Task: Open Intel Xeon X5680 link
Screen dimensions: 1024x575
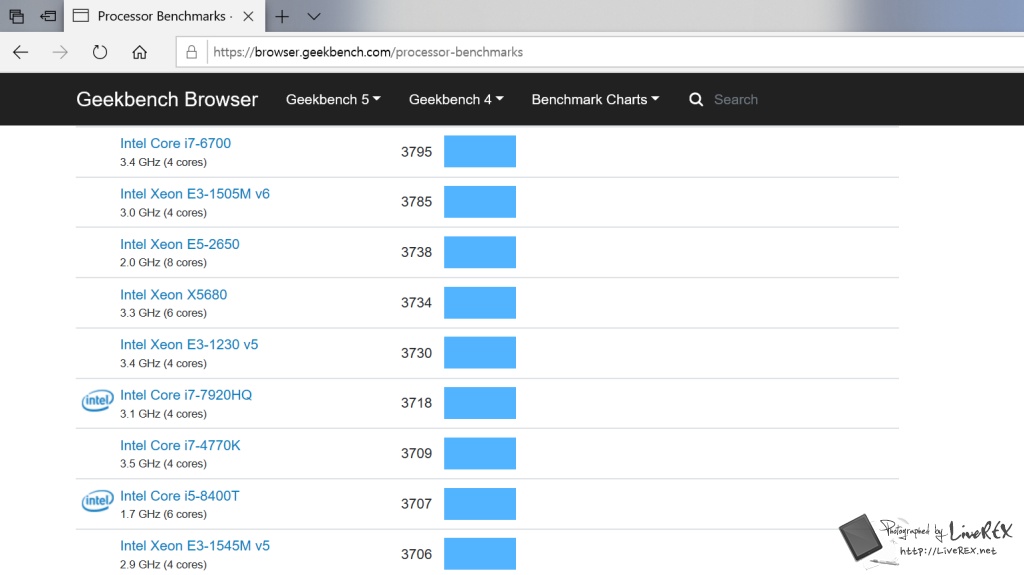Action: point(174,294)
